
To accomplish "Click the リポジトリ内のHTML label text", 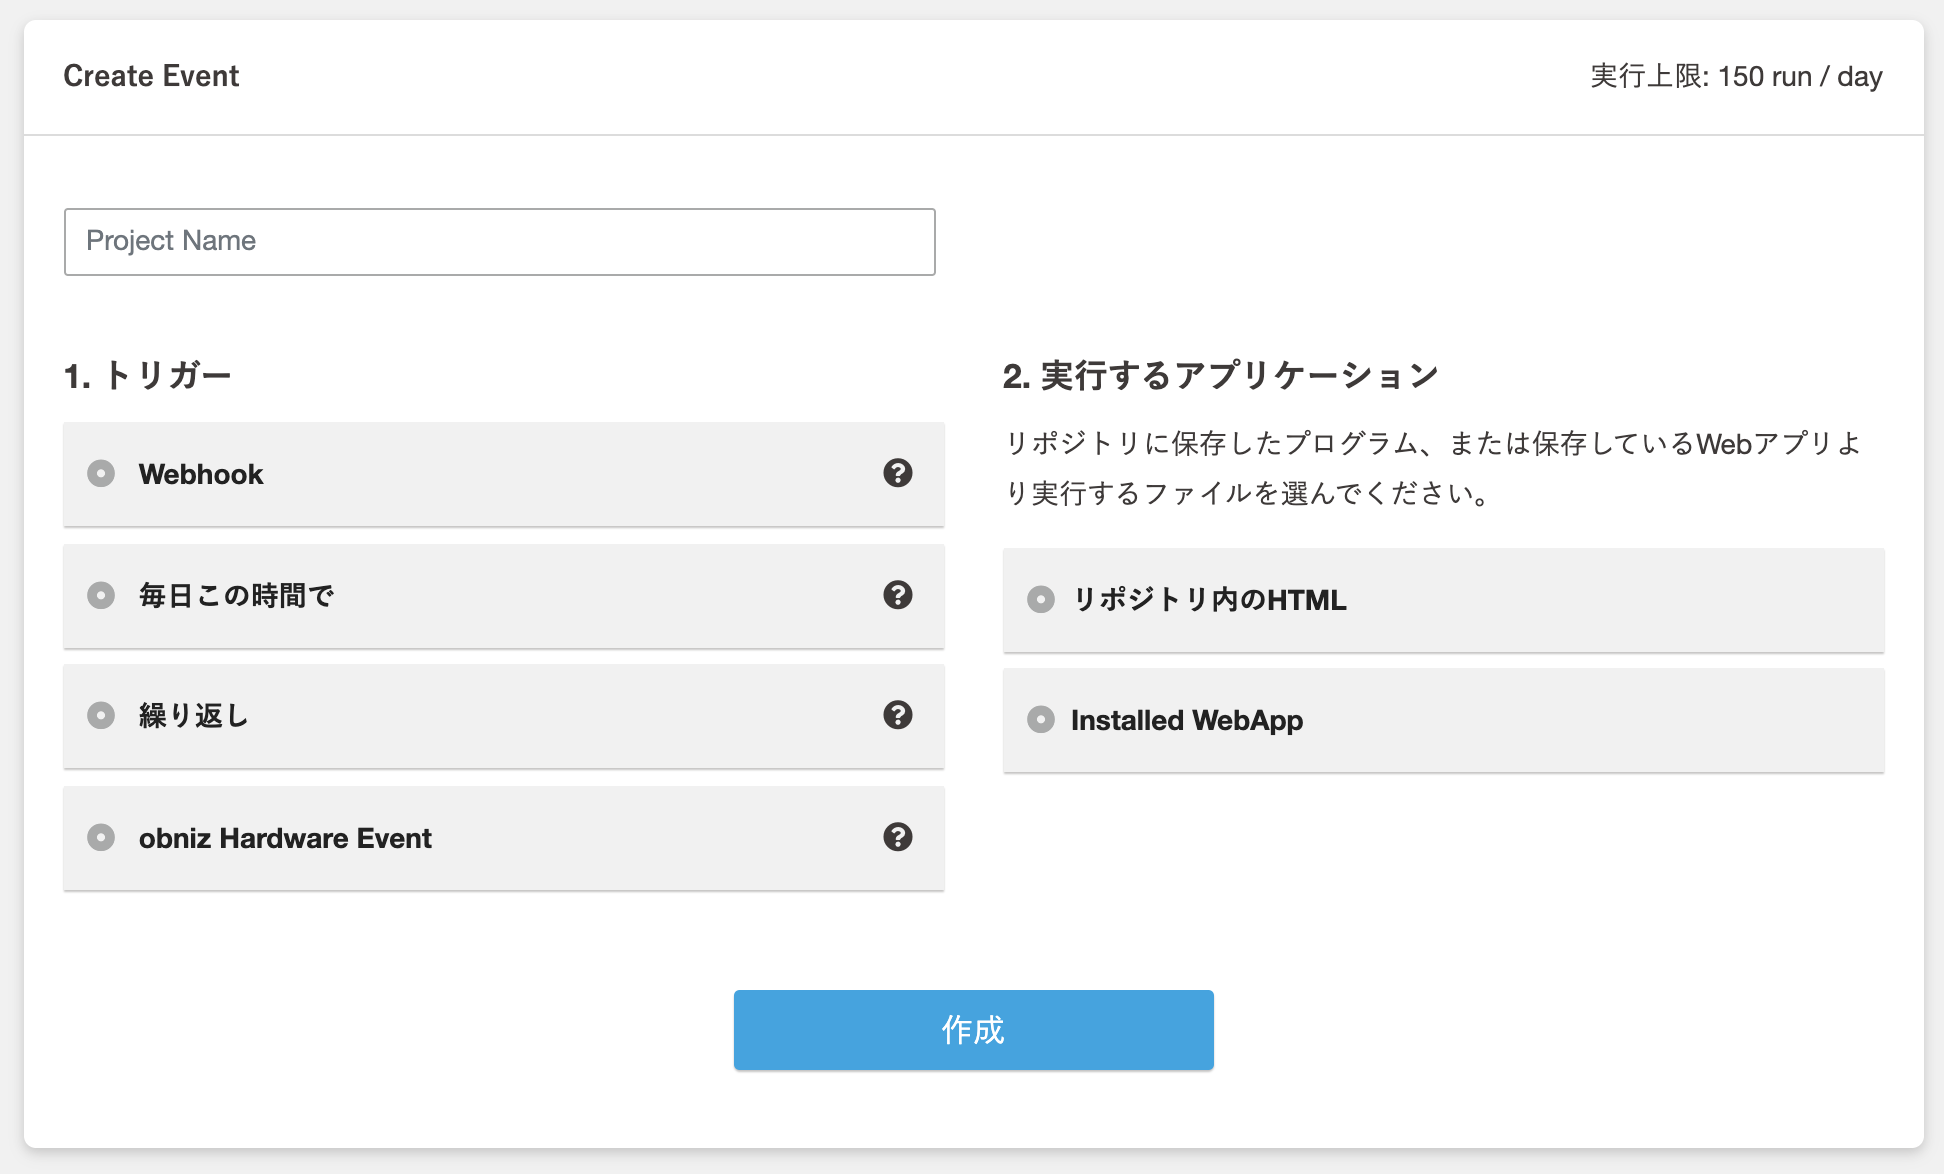I will 1209,599.
